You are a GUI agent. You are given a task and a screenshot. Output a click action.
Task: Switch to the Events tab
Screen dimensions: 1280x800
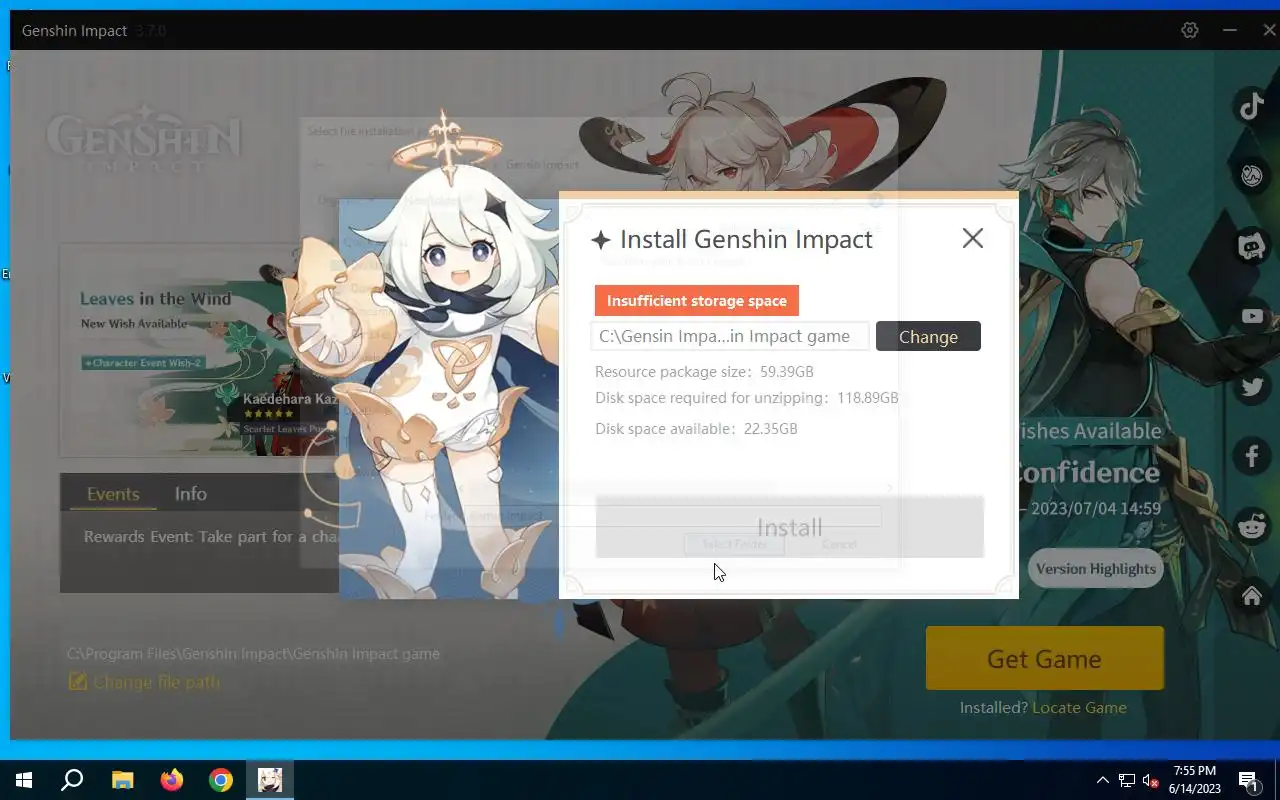113,493
